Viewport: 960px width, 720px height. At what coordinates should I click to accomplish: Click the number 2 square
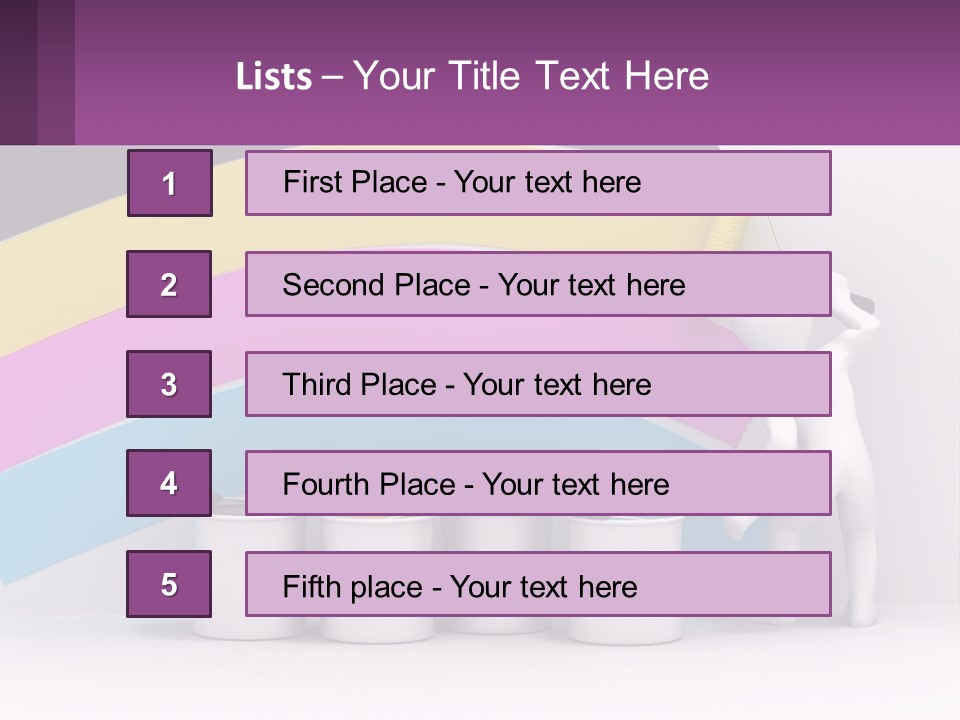169,284
